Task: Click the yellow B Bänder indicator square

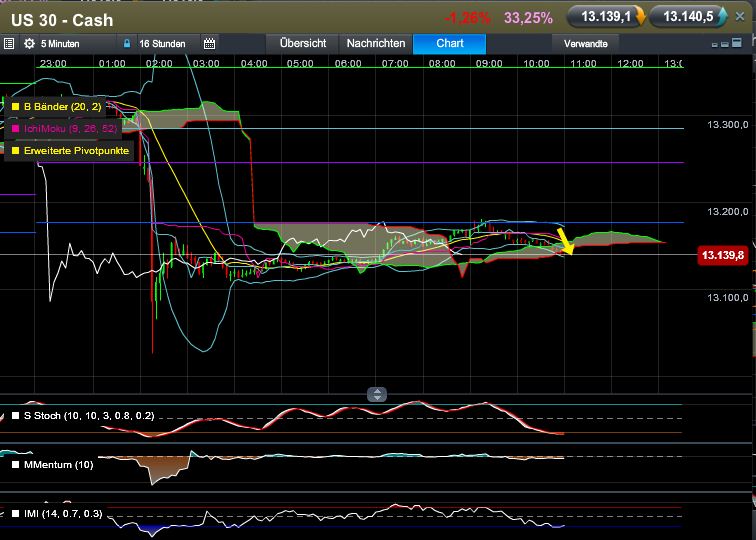Action: point(15,105)
